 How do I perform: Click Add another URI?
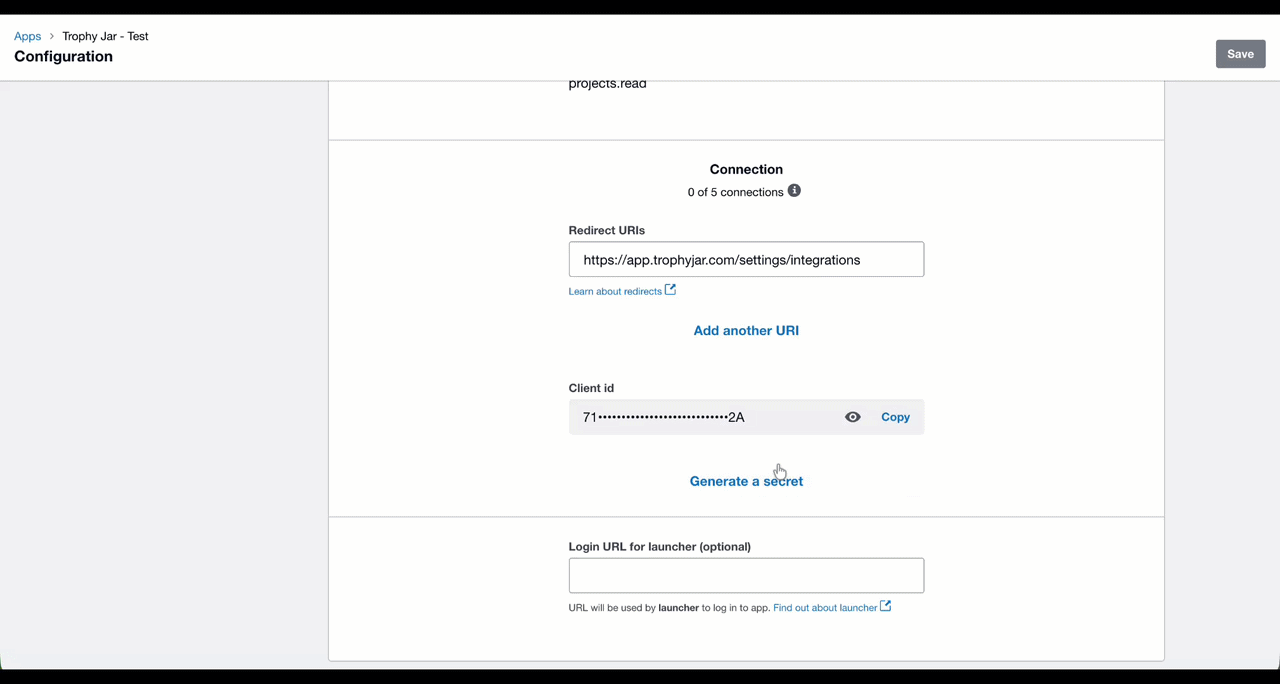tap(746, 331)
